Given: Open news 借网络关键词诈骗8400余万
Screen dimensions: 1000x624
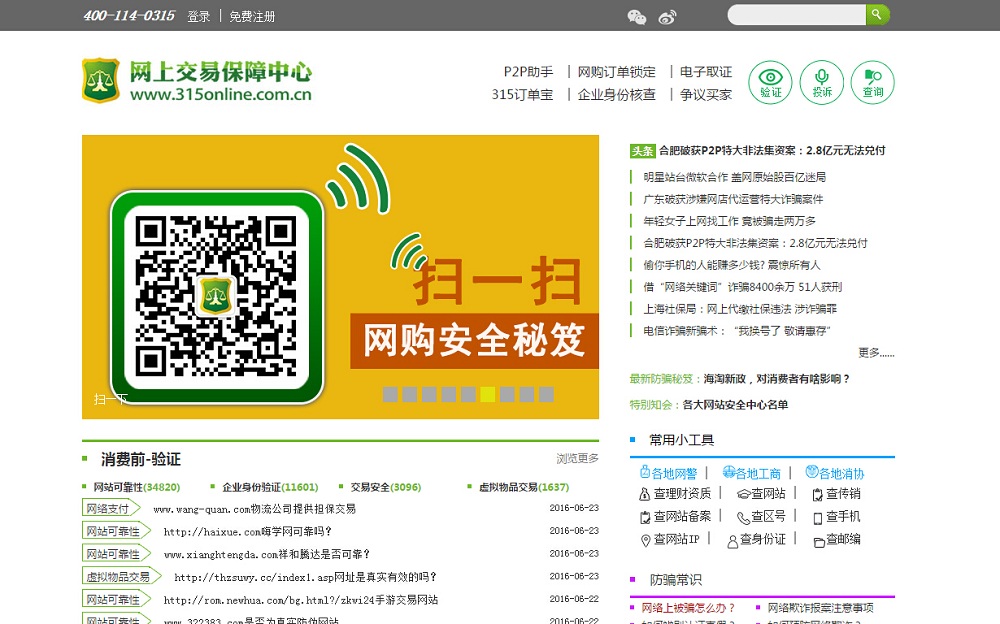Looking at the screenshot, I should pyautogui.click(x=742, y=287).
